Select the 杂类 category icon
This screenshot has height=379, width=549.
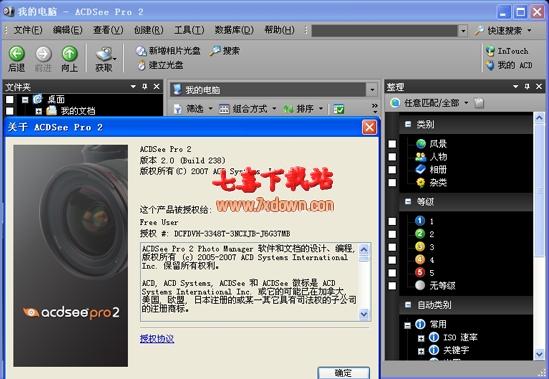[421, 182]
